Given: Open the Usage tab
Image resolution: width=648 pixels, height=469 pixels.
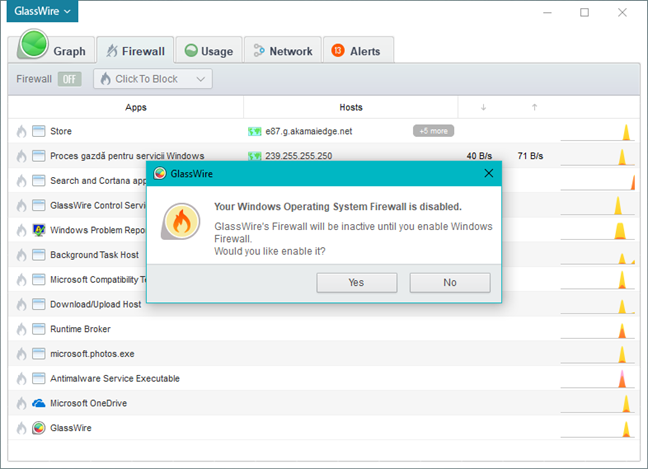Looking at the screenshot, I should [209, 50].
